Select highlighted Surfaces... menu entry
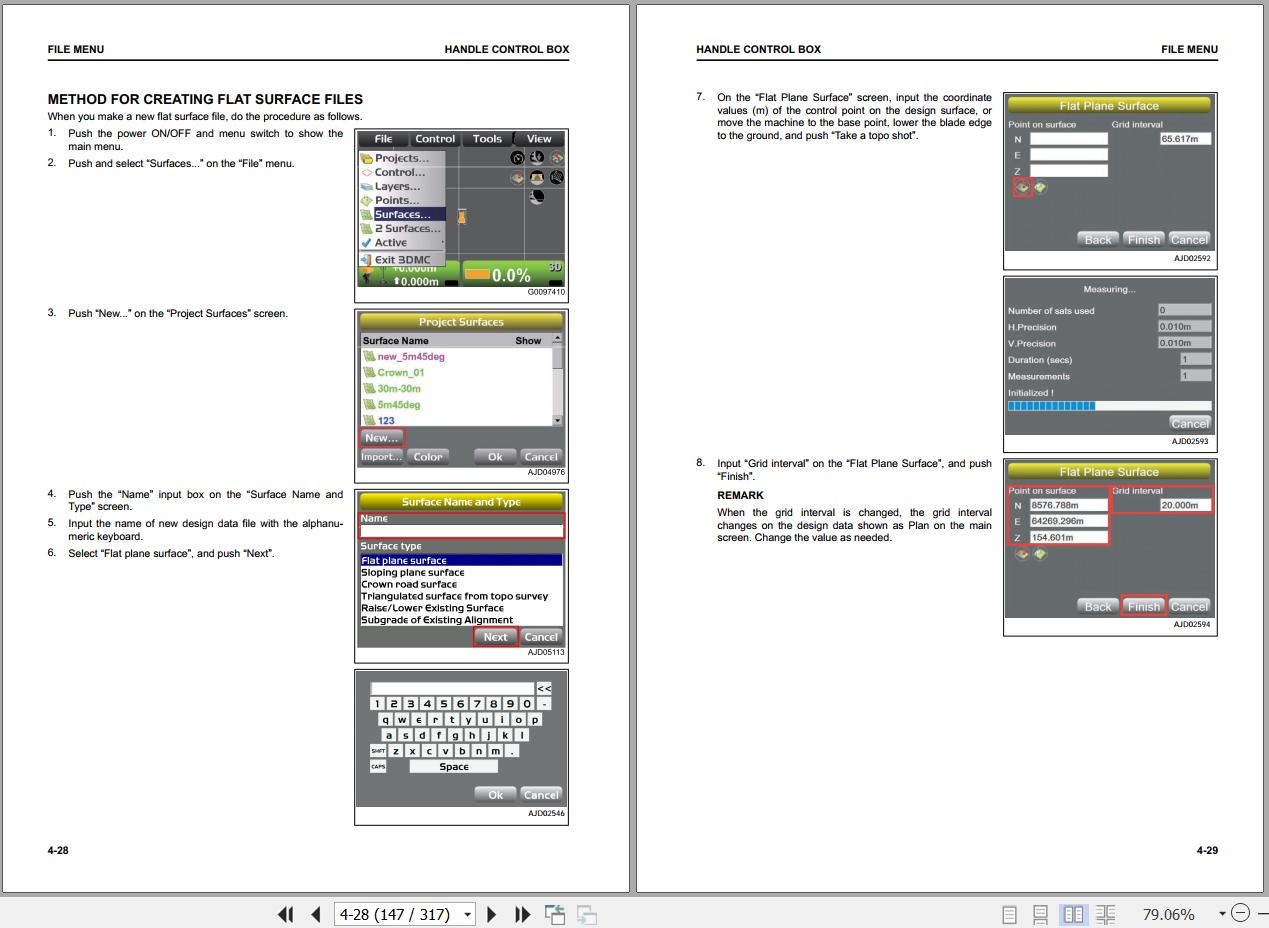The image size is (1269, 928). [x=402, y=214]
